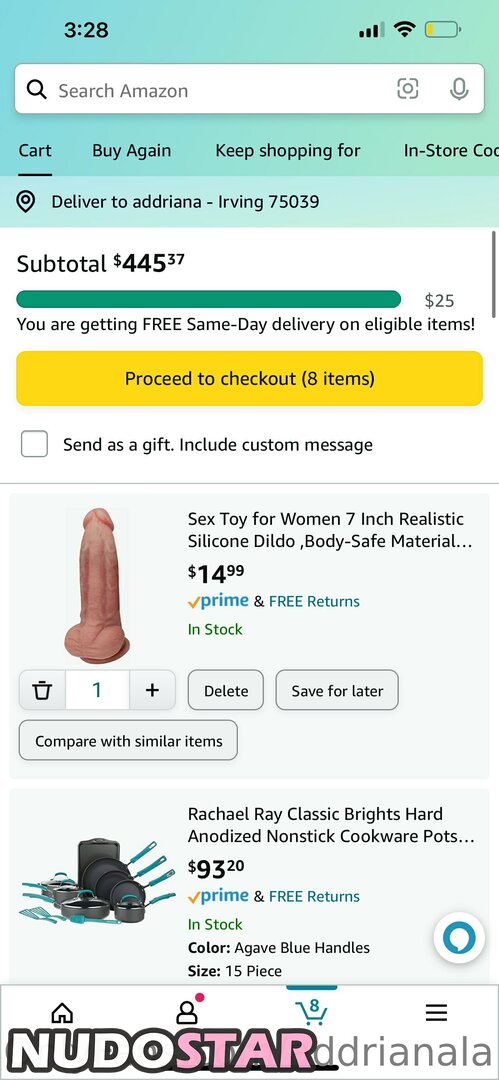Tap the microphone voice search icon

tap(459, 89)
